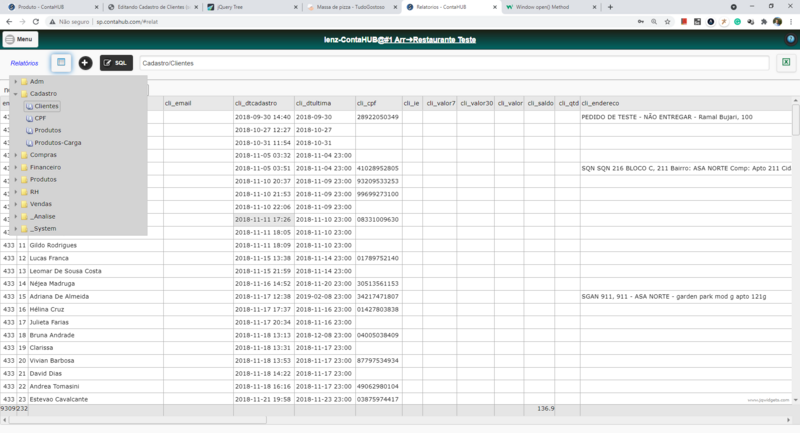
Task: Click the Cadastro/Clientes report name field
Action: 454,63
